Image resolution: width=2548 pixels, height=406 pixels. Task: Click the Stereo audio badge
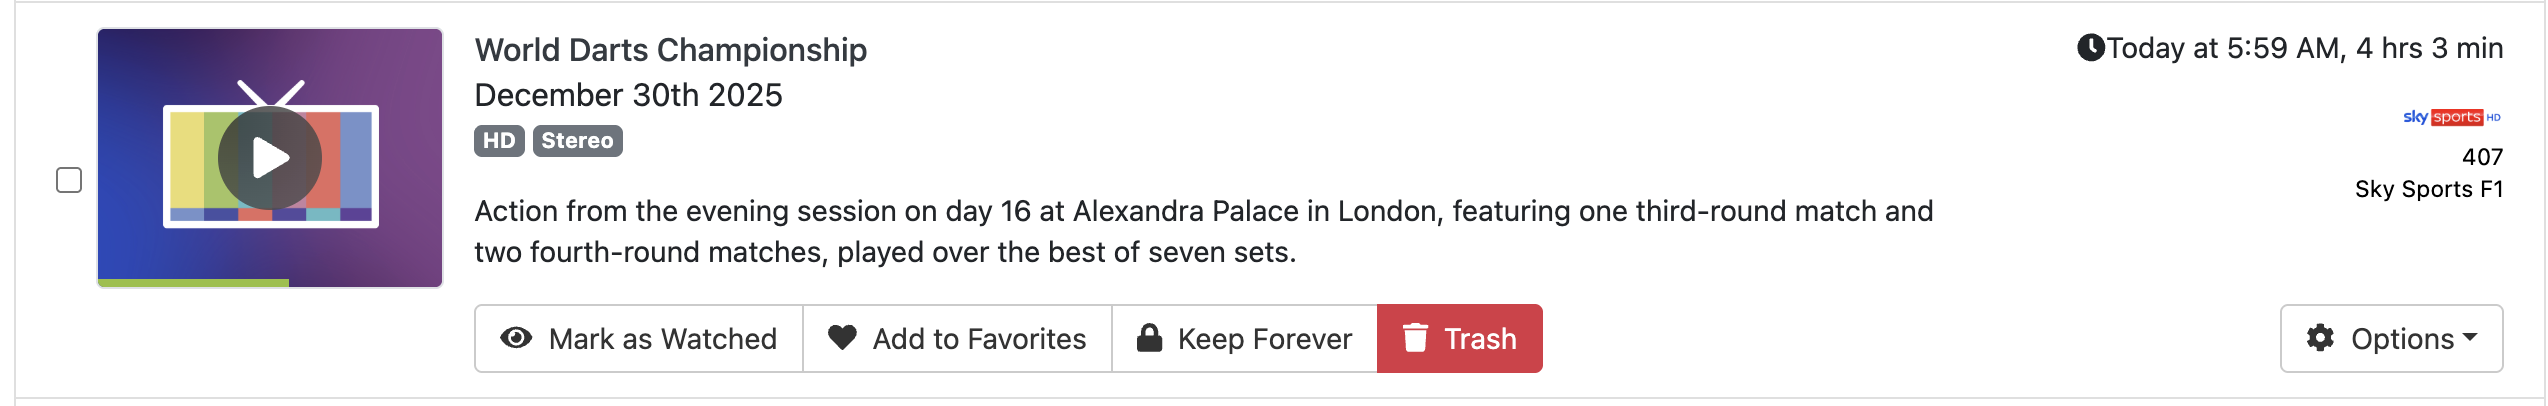(577, 141)
